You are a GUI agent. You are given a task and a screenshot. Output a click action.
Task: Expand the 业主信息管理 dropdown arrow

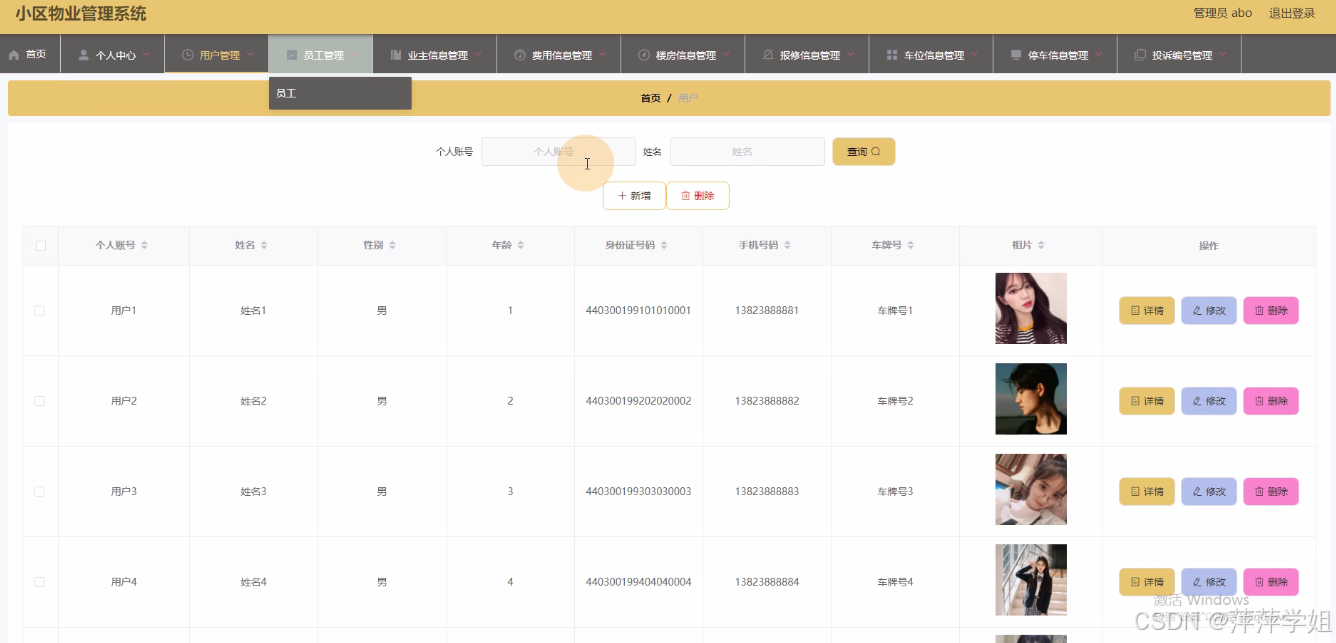[x=478, y=55]
